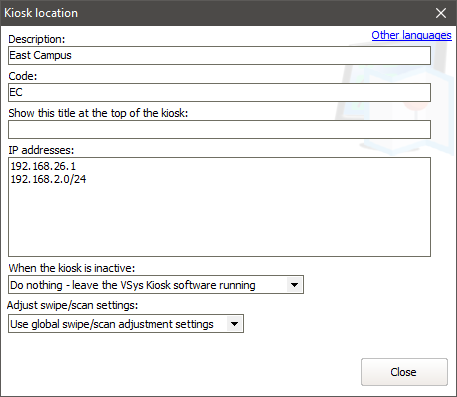Select the 'Do nothing' combo box text
457x397 pixels.
click(x=133, y=285)
